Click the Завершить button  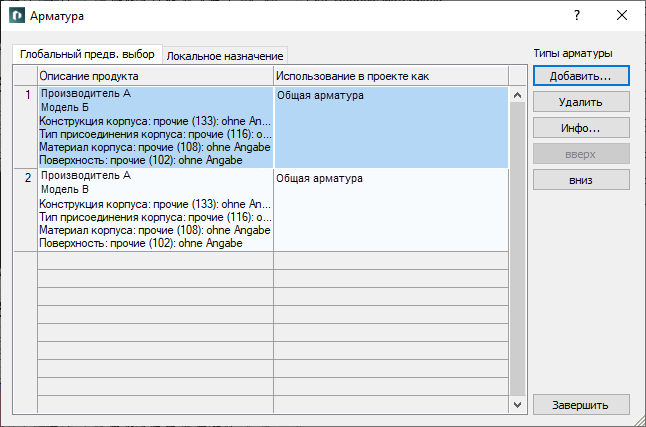(x=581, y=405)
